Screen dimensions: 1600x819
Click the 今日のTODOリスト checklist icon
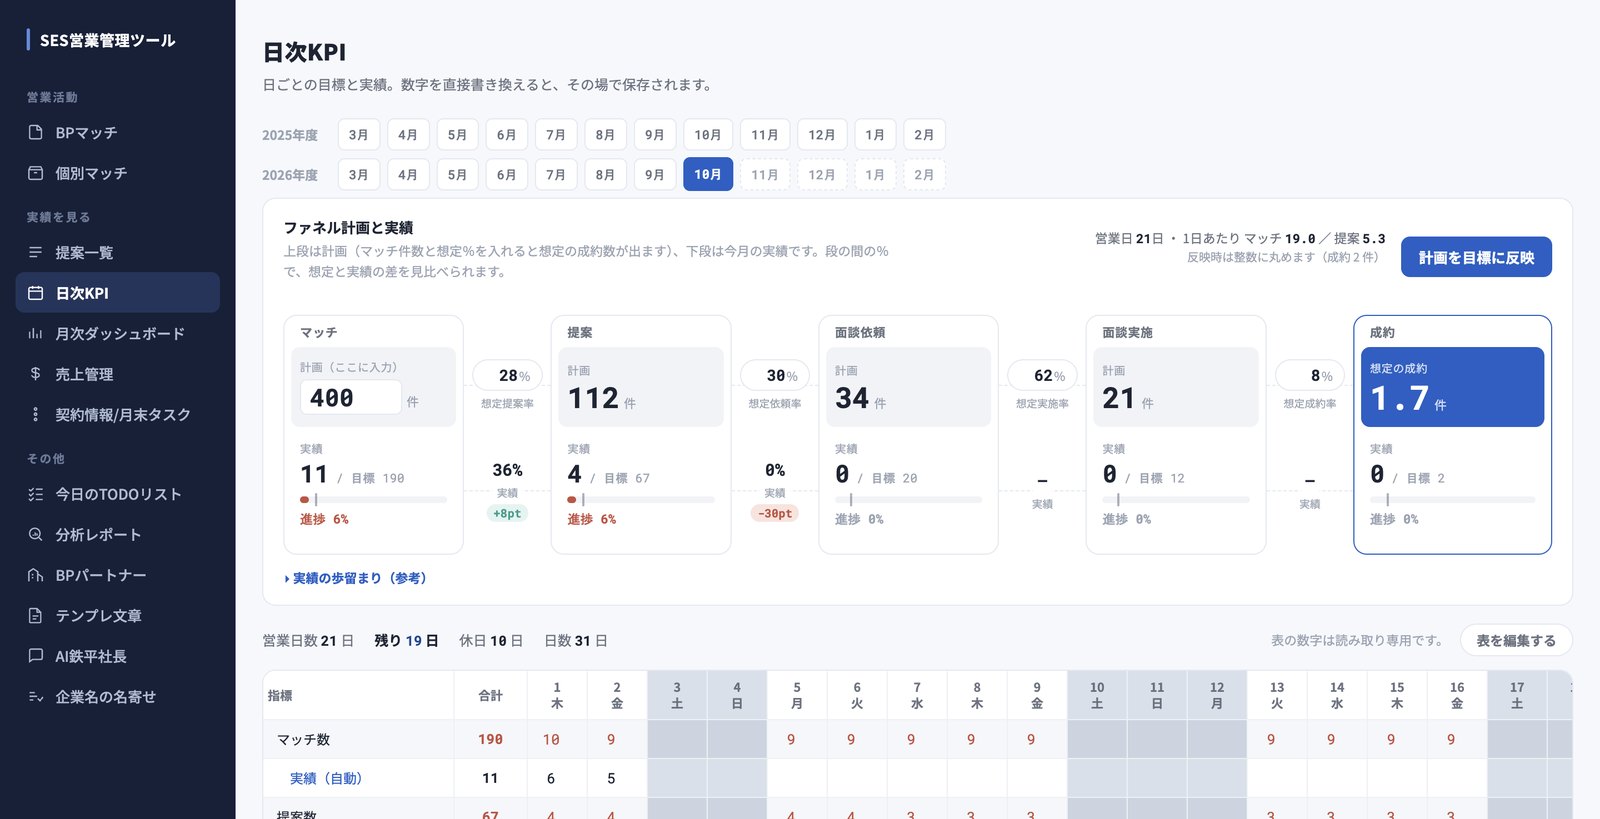(x=36, y=494)
